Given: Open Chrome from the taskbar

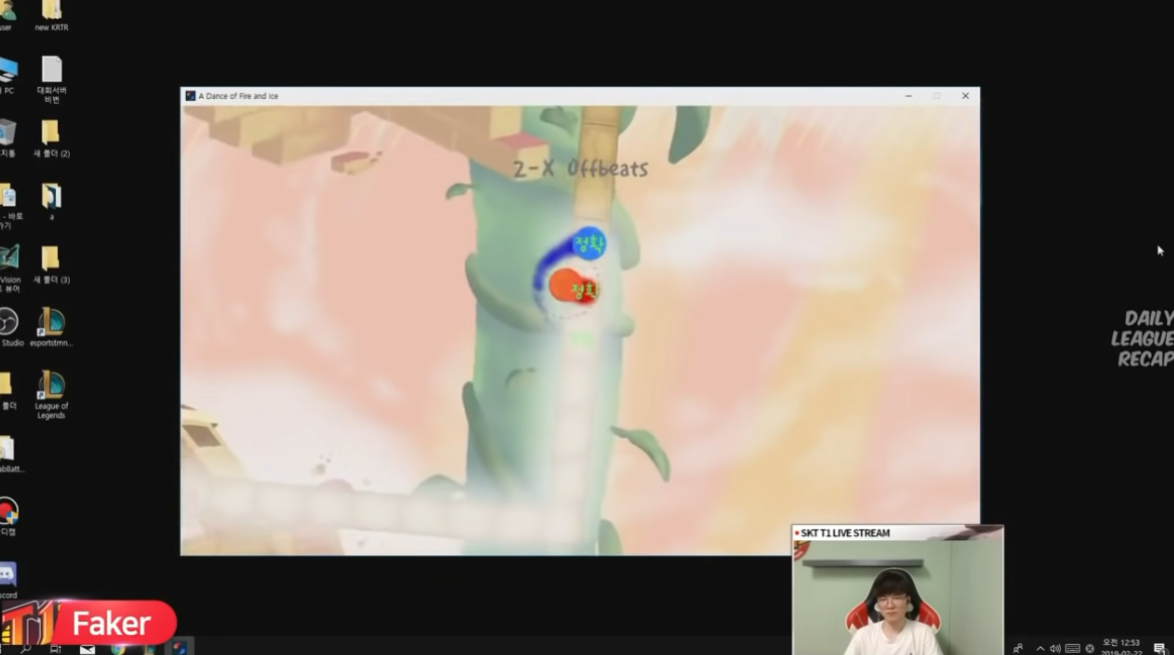Looking at the screenshot, I should point(118,648).
